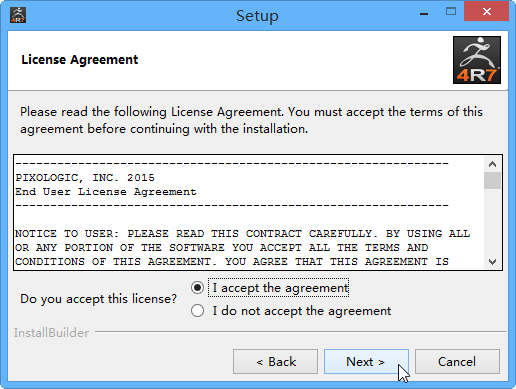Click the InstallBuilder label

click(51, 333)
